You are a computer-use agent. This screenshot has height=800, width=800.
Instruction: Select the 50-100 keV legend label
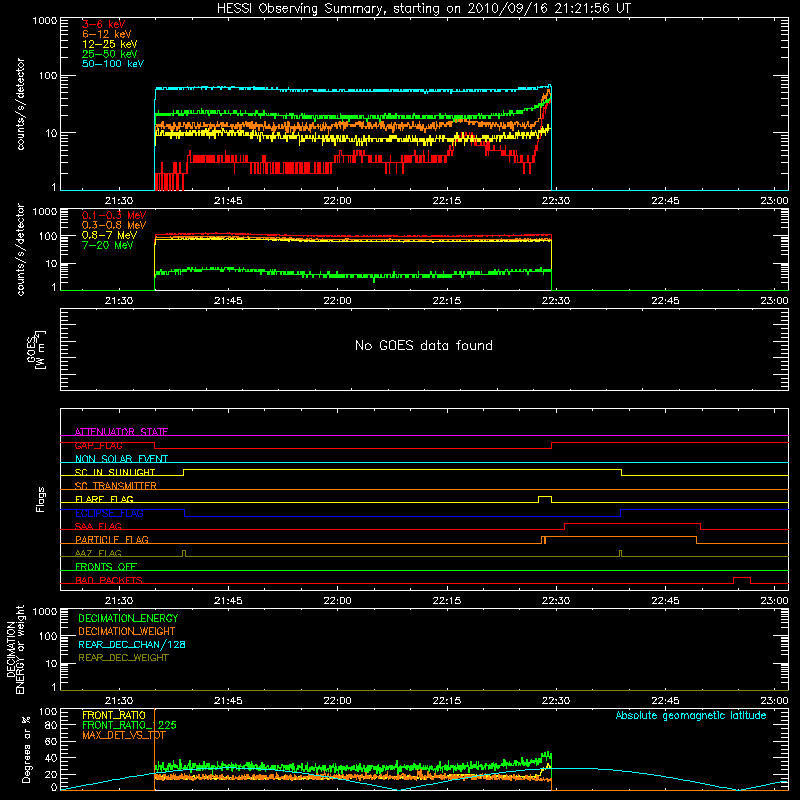pos(113,64)
